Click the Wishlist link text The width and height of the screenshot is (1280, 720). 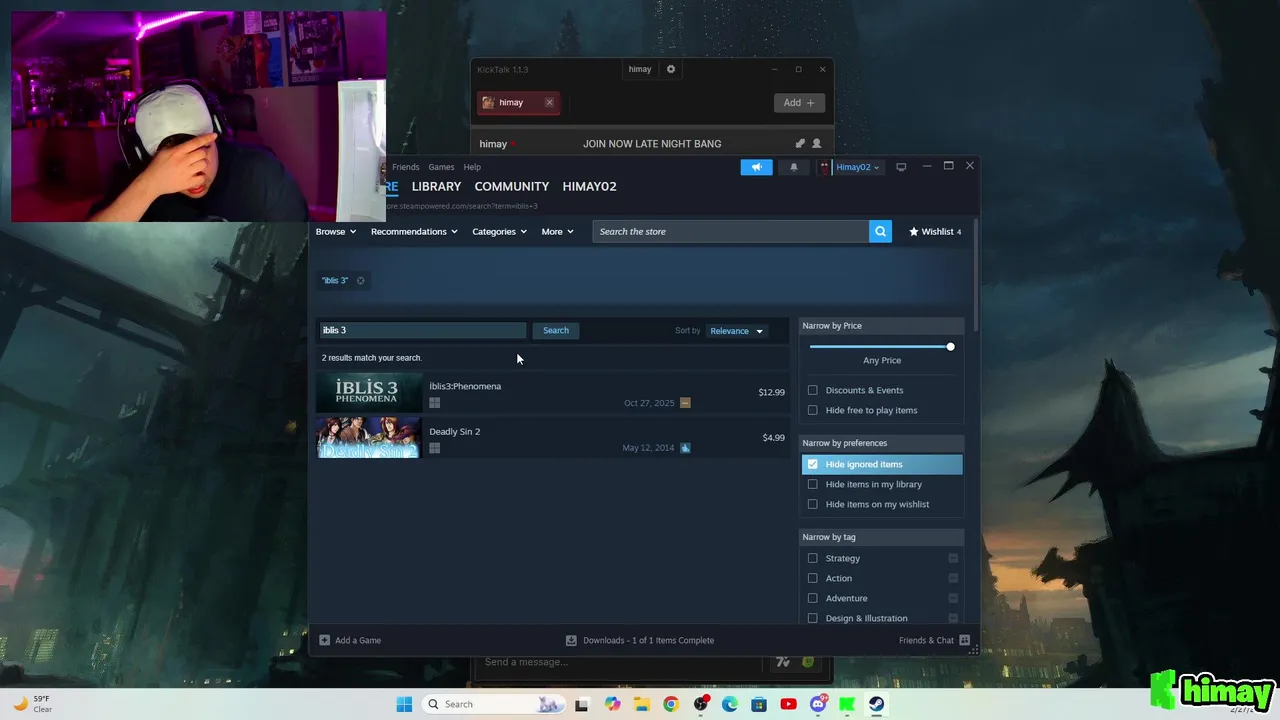[x=937, y=231]
